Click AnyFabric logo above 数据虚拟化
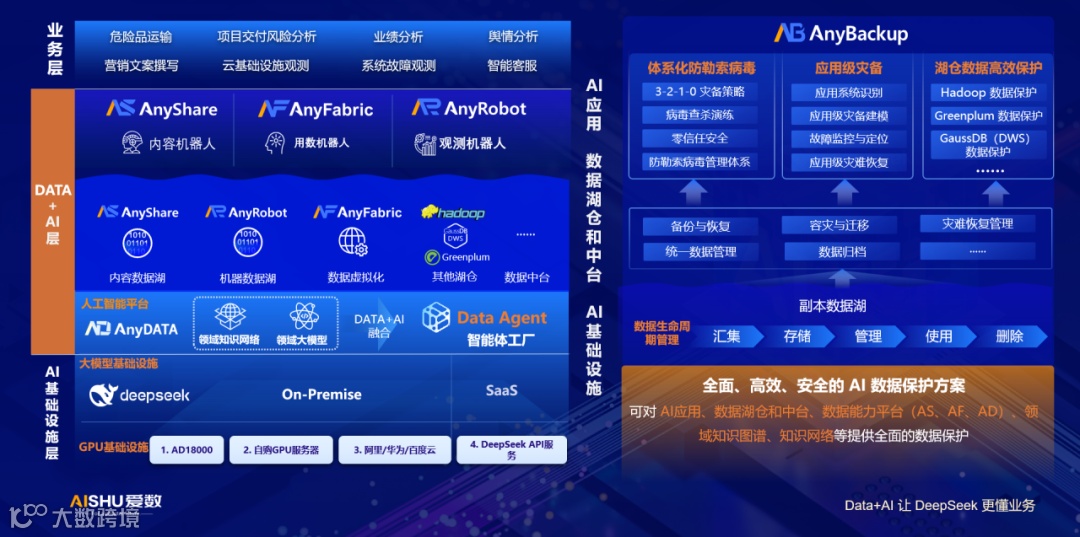The image size is (1080, 537). [x=357, y=212]
